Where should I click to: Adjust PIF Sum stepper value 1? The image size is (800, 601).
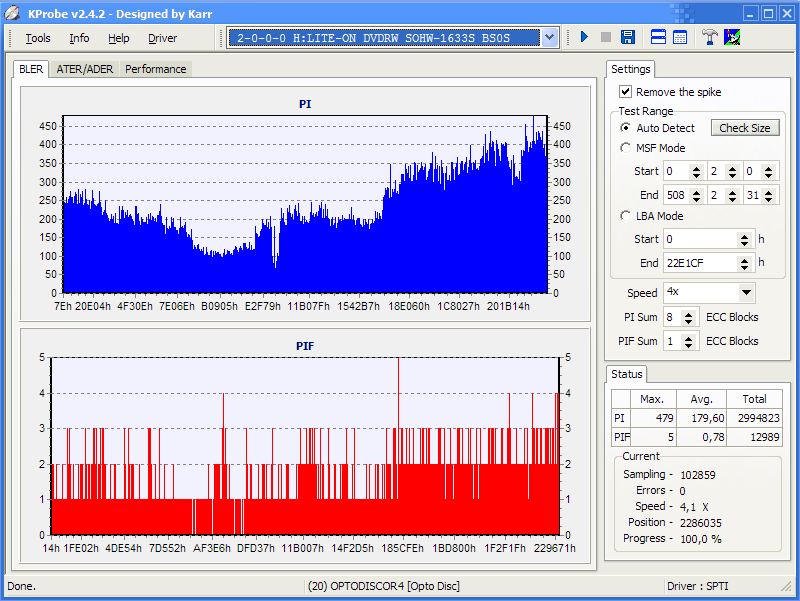click(x=688, y=341)
